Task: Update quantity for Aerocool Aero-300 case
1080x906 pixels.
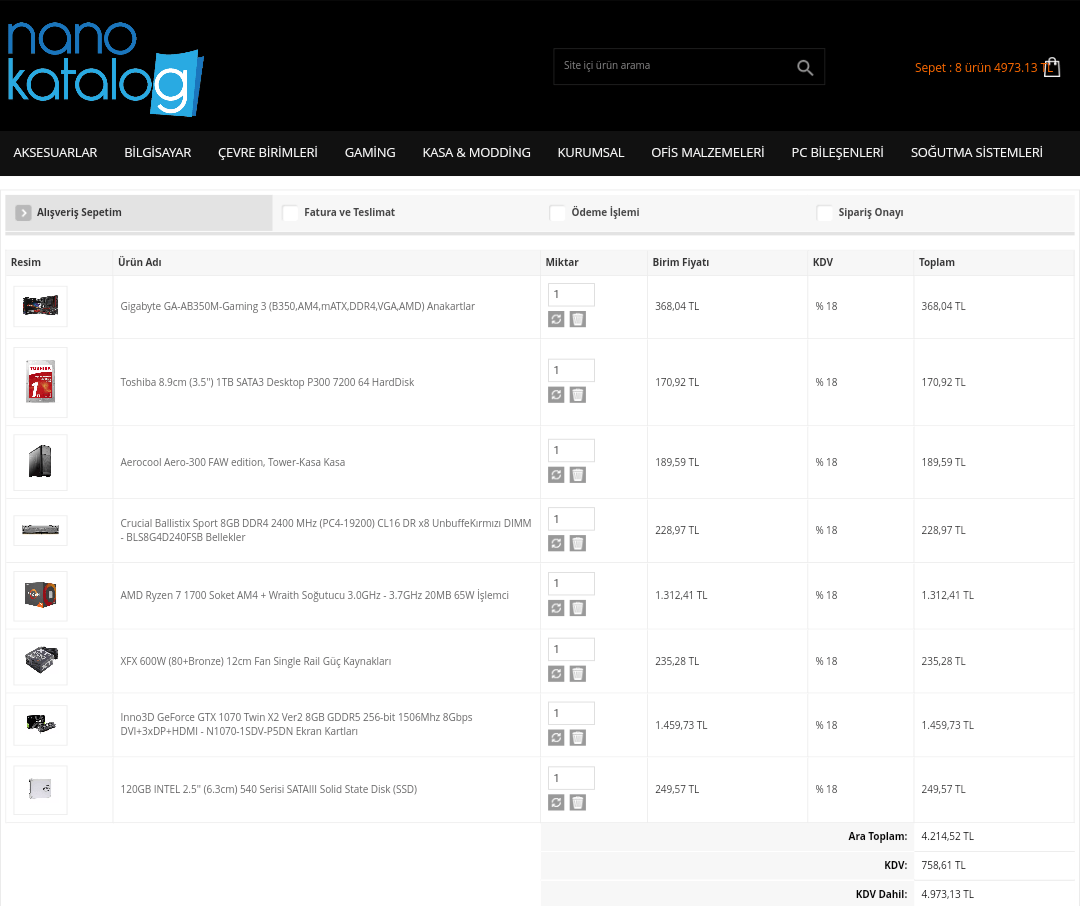Action: pos(557,475)
